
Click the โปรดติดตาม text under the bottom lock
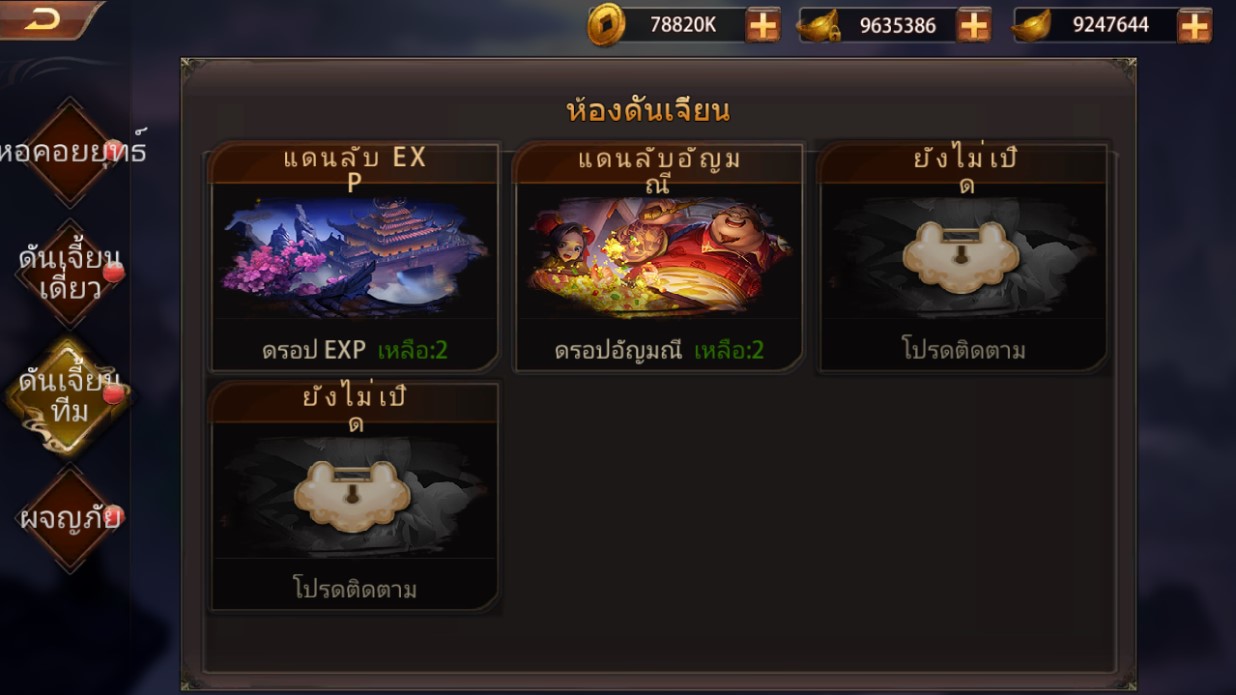(354, 589)
